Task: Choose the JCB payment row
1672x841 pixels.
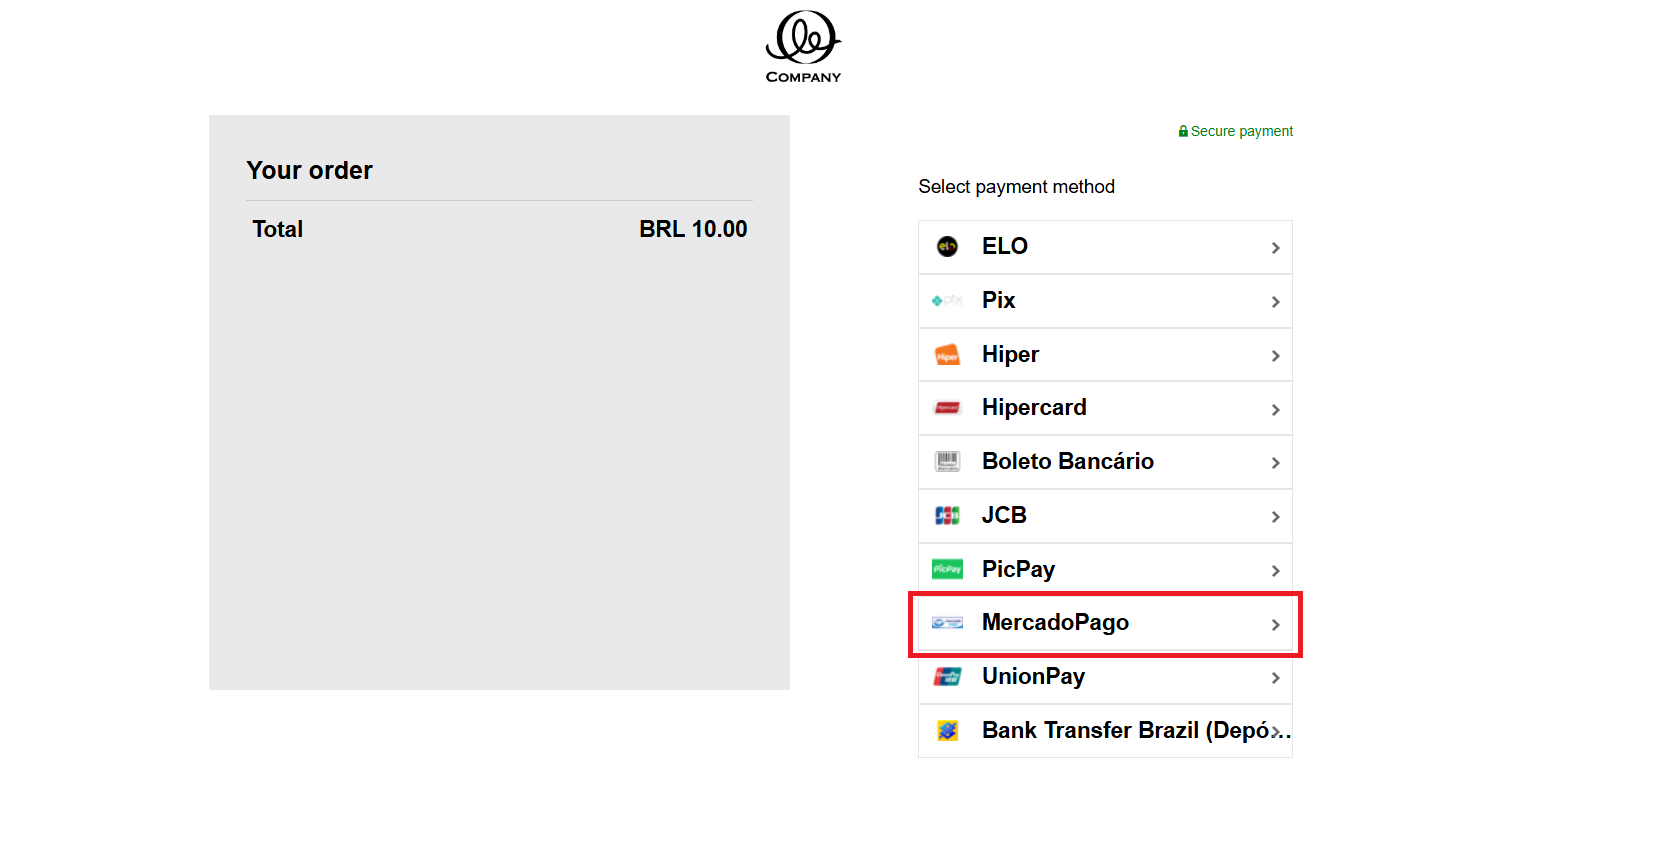Action: 1105,515
